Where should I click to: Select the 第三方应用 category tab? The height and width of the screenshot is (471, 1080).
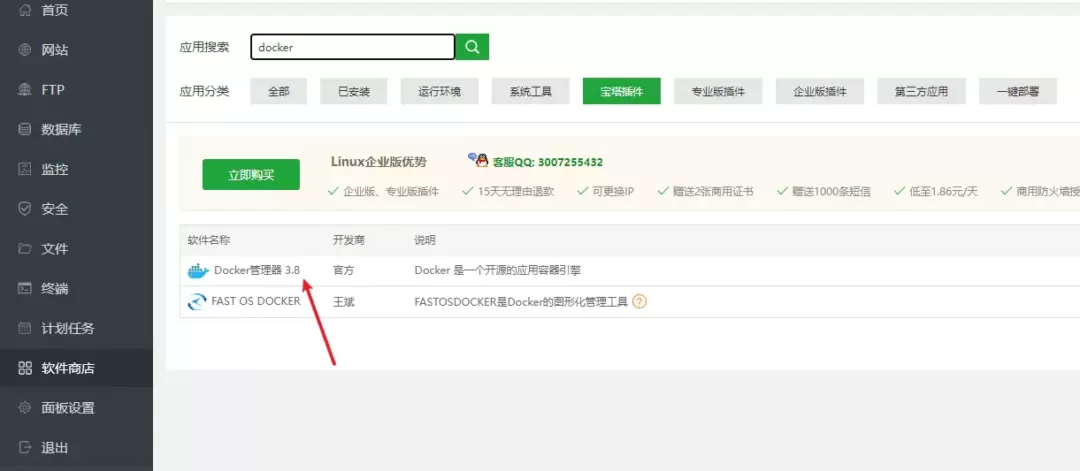pyautogui.click(x=922, y=91)
